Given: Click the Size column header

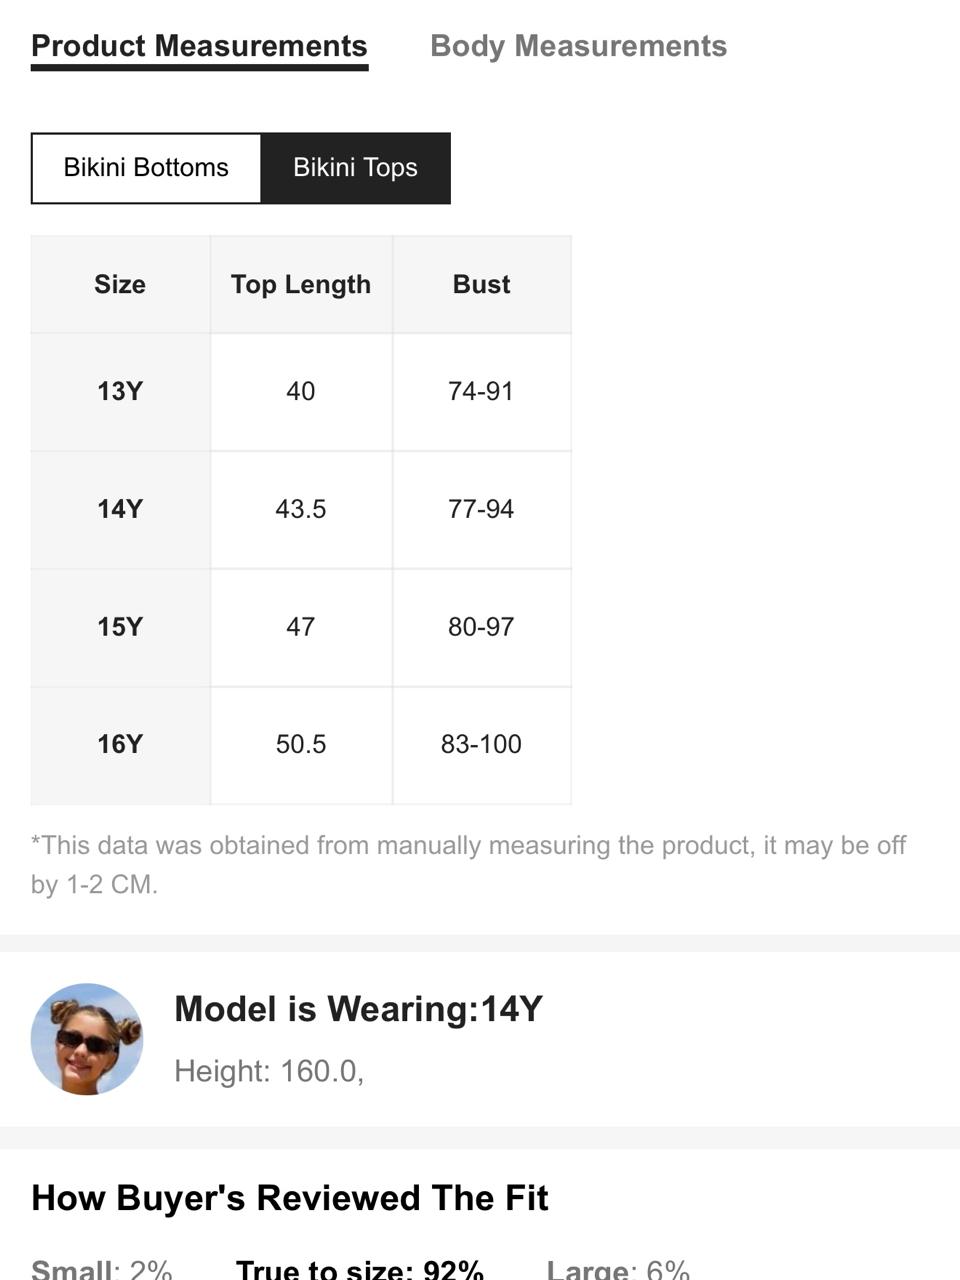Looking at the screenshot, I should point(120,284).
